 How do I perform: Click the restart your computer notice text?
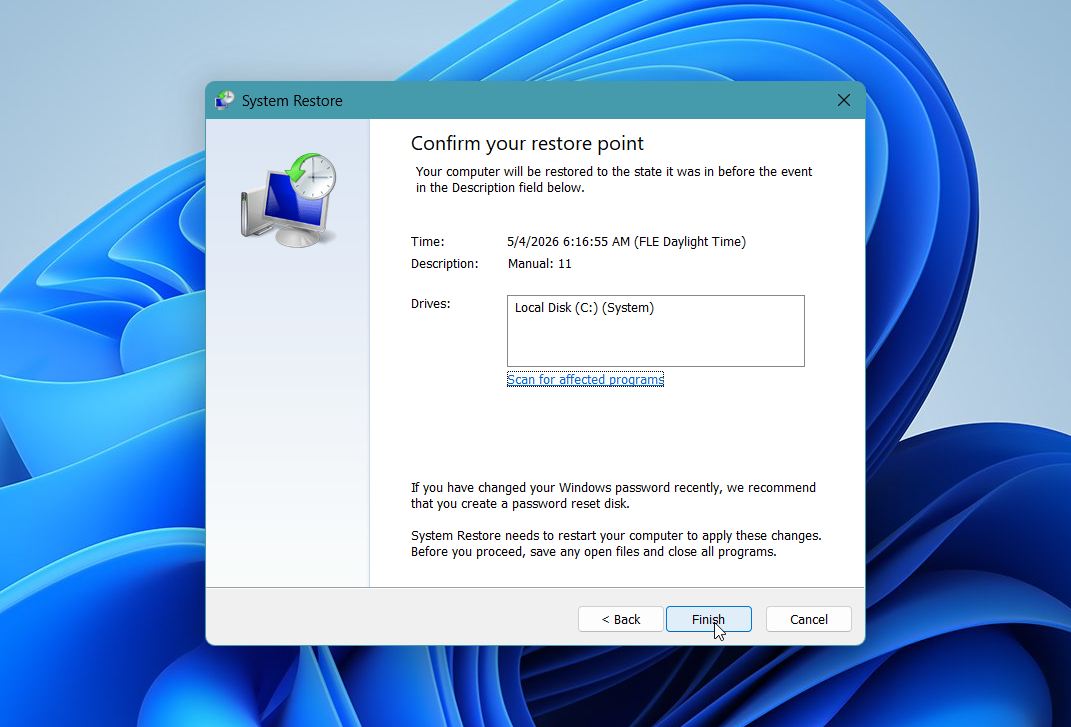[616, 543]
